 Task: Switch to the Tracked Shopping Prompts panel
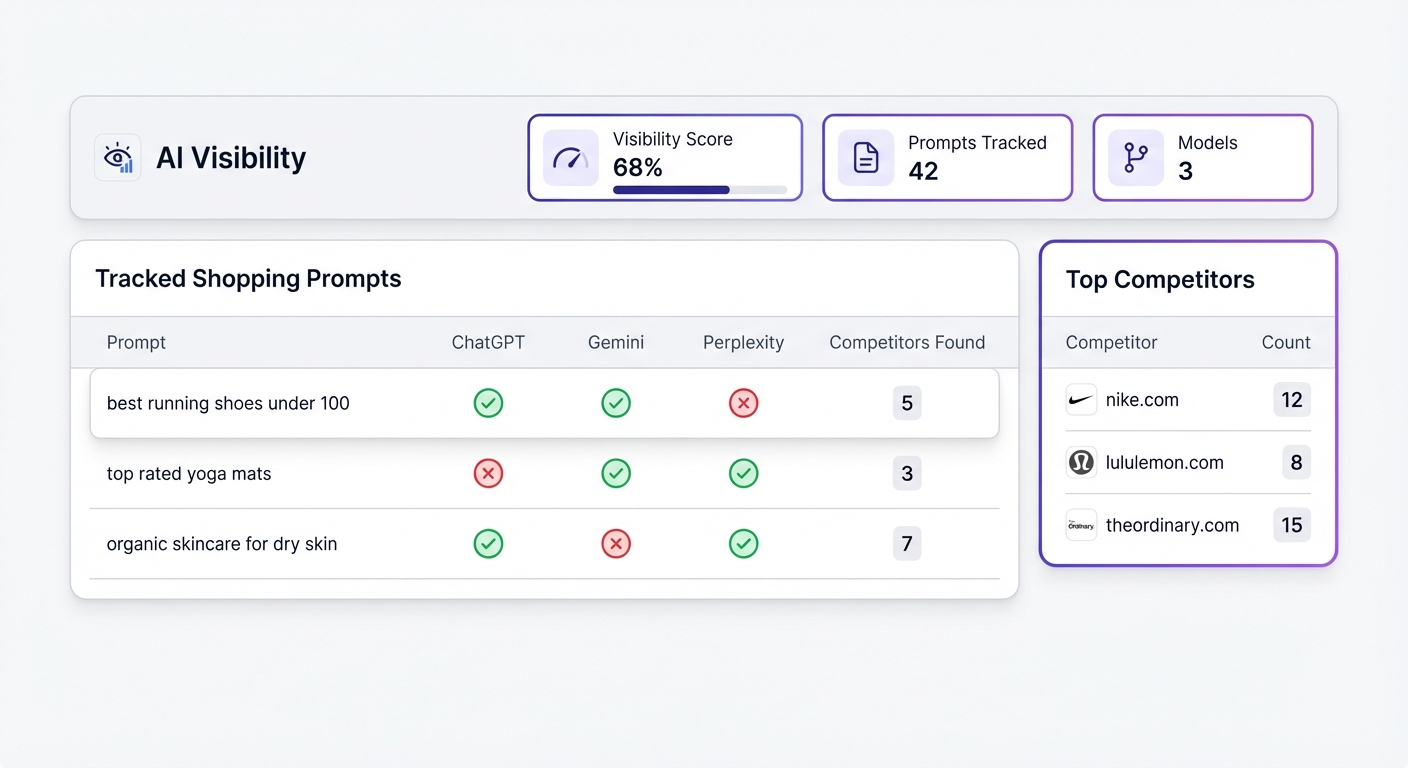click(x=248, y=278)
